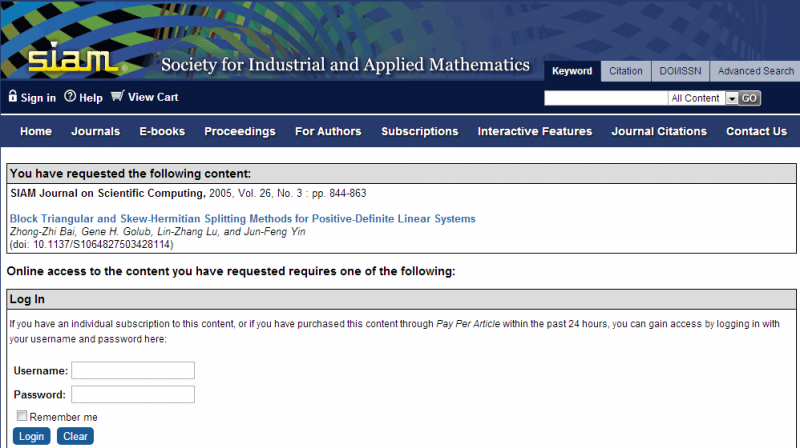Open the For Authors menu item

(328, 131)
